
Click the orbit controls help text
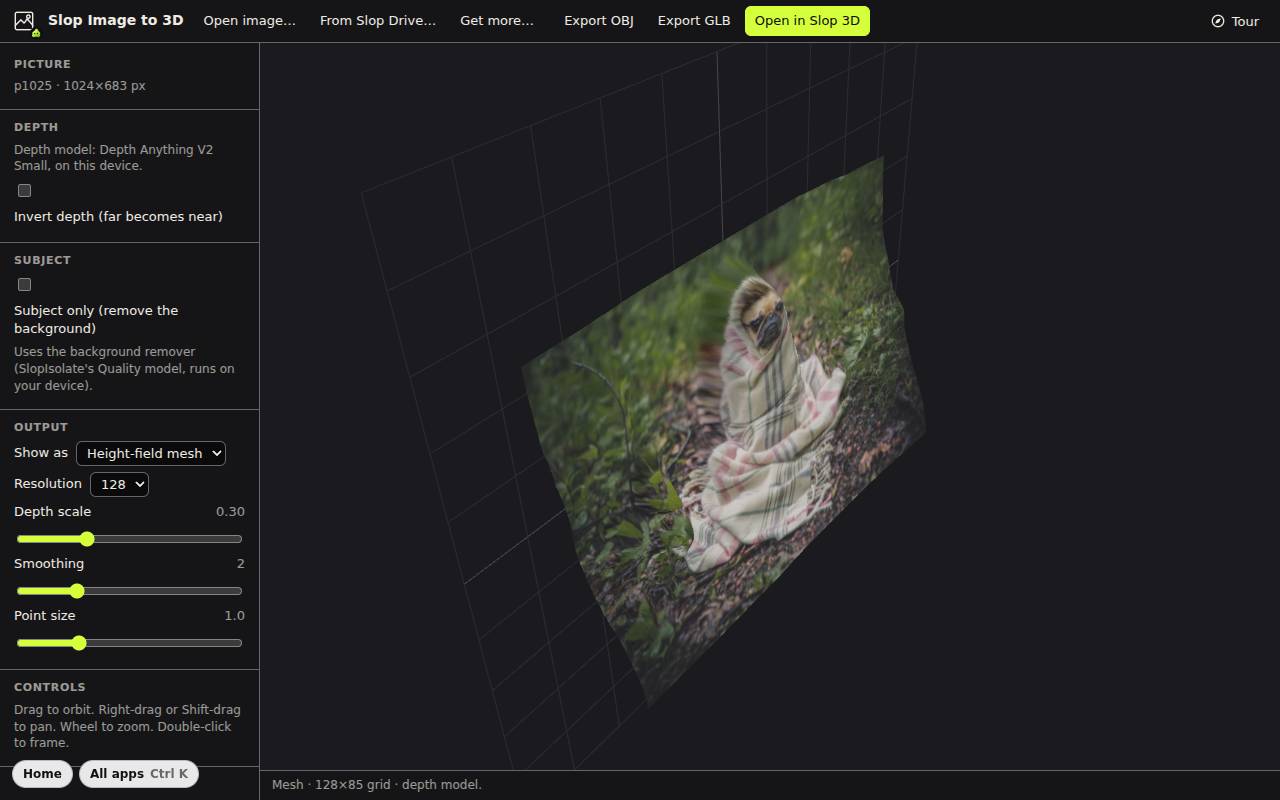(x=127, y=726)
